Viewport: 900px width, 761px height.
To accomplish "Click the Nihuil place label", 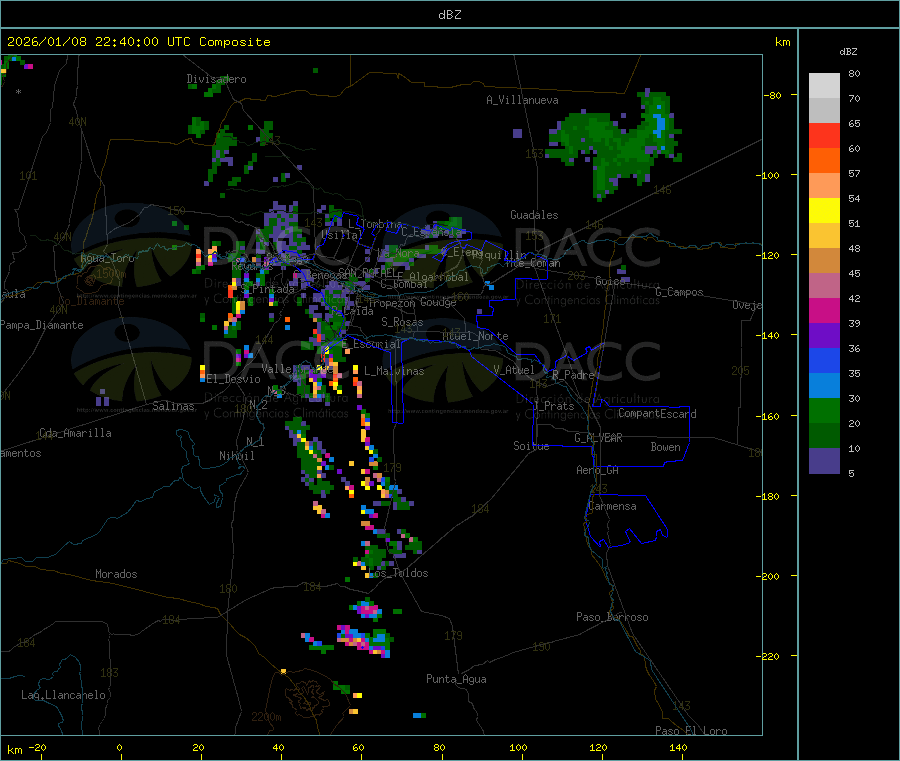I will pos(236,456).
